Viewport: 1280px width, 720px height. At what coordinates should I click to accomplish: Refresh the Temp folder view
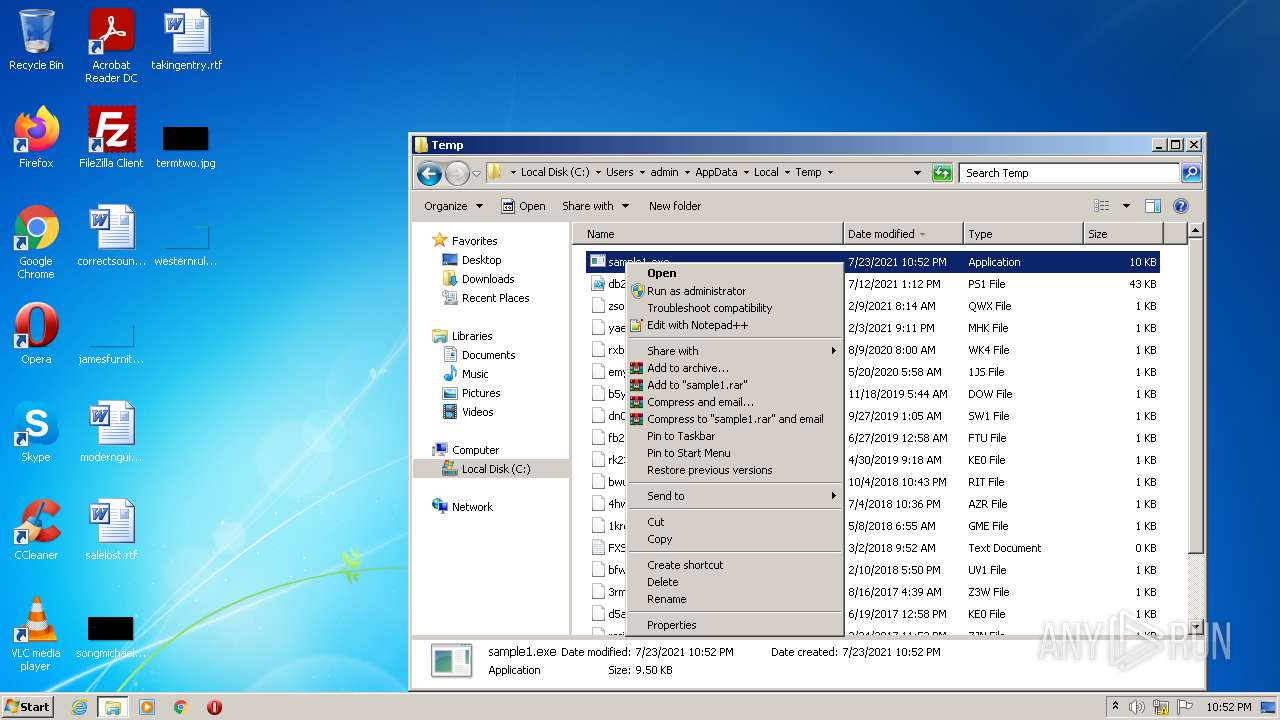coord(942,173)
